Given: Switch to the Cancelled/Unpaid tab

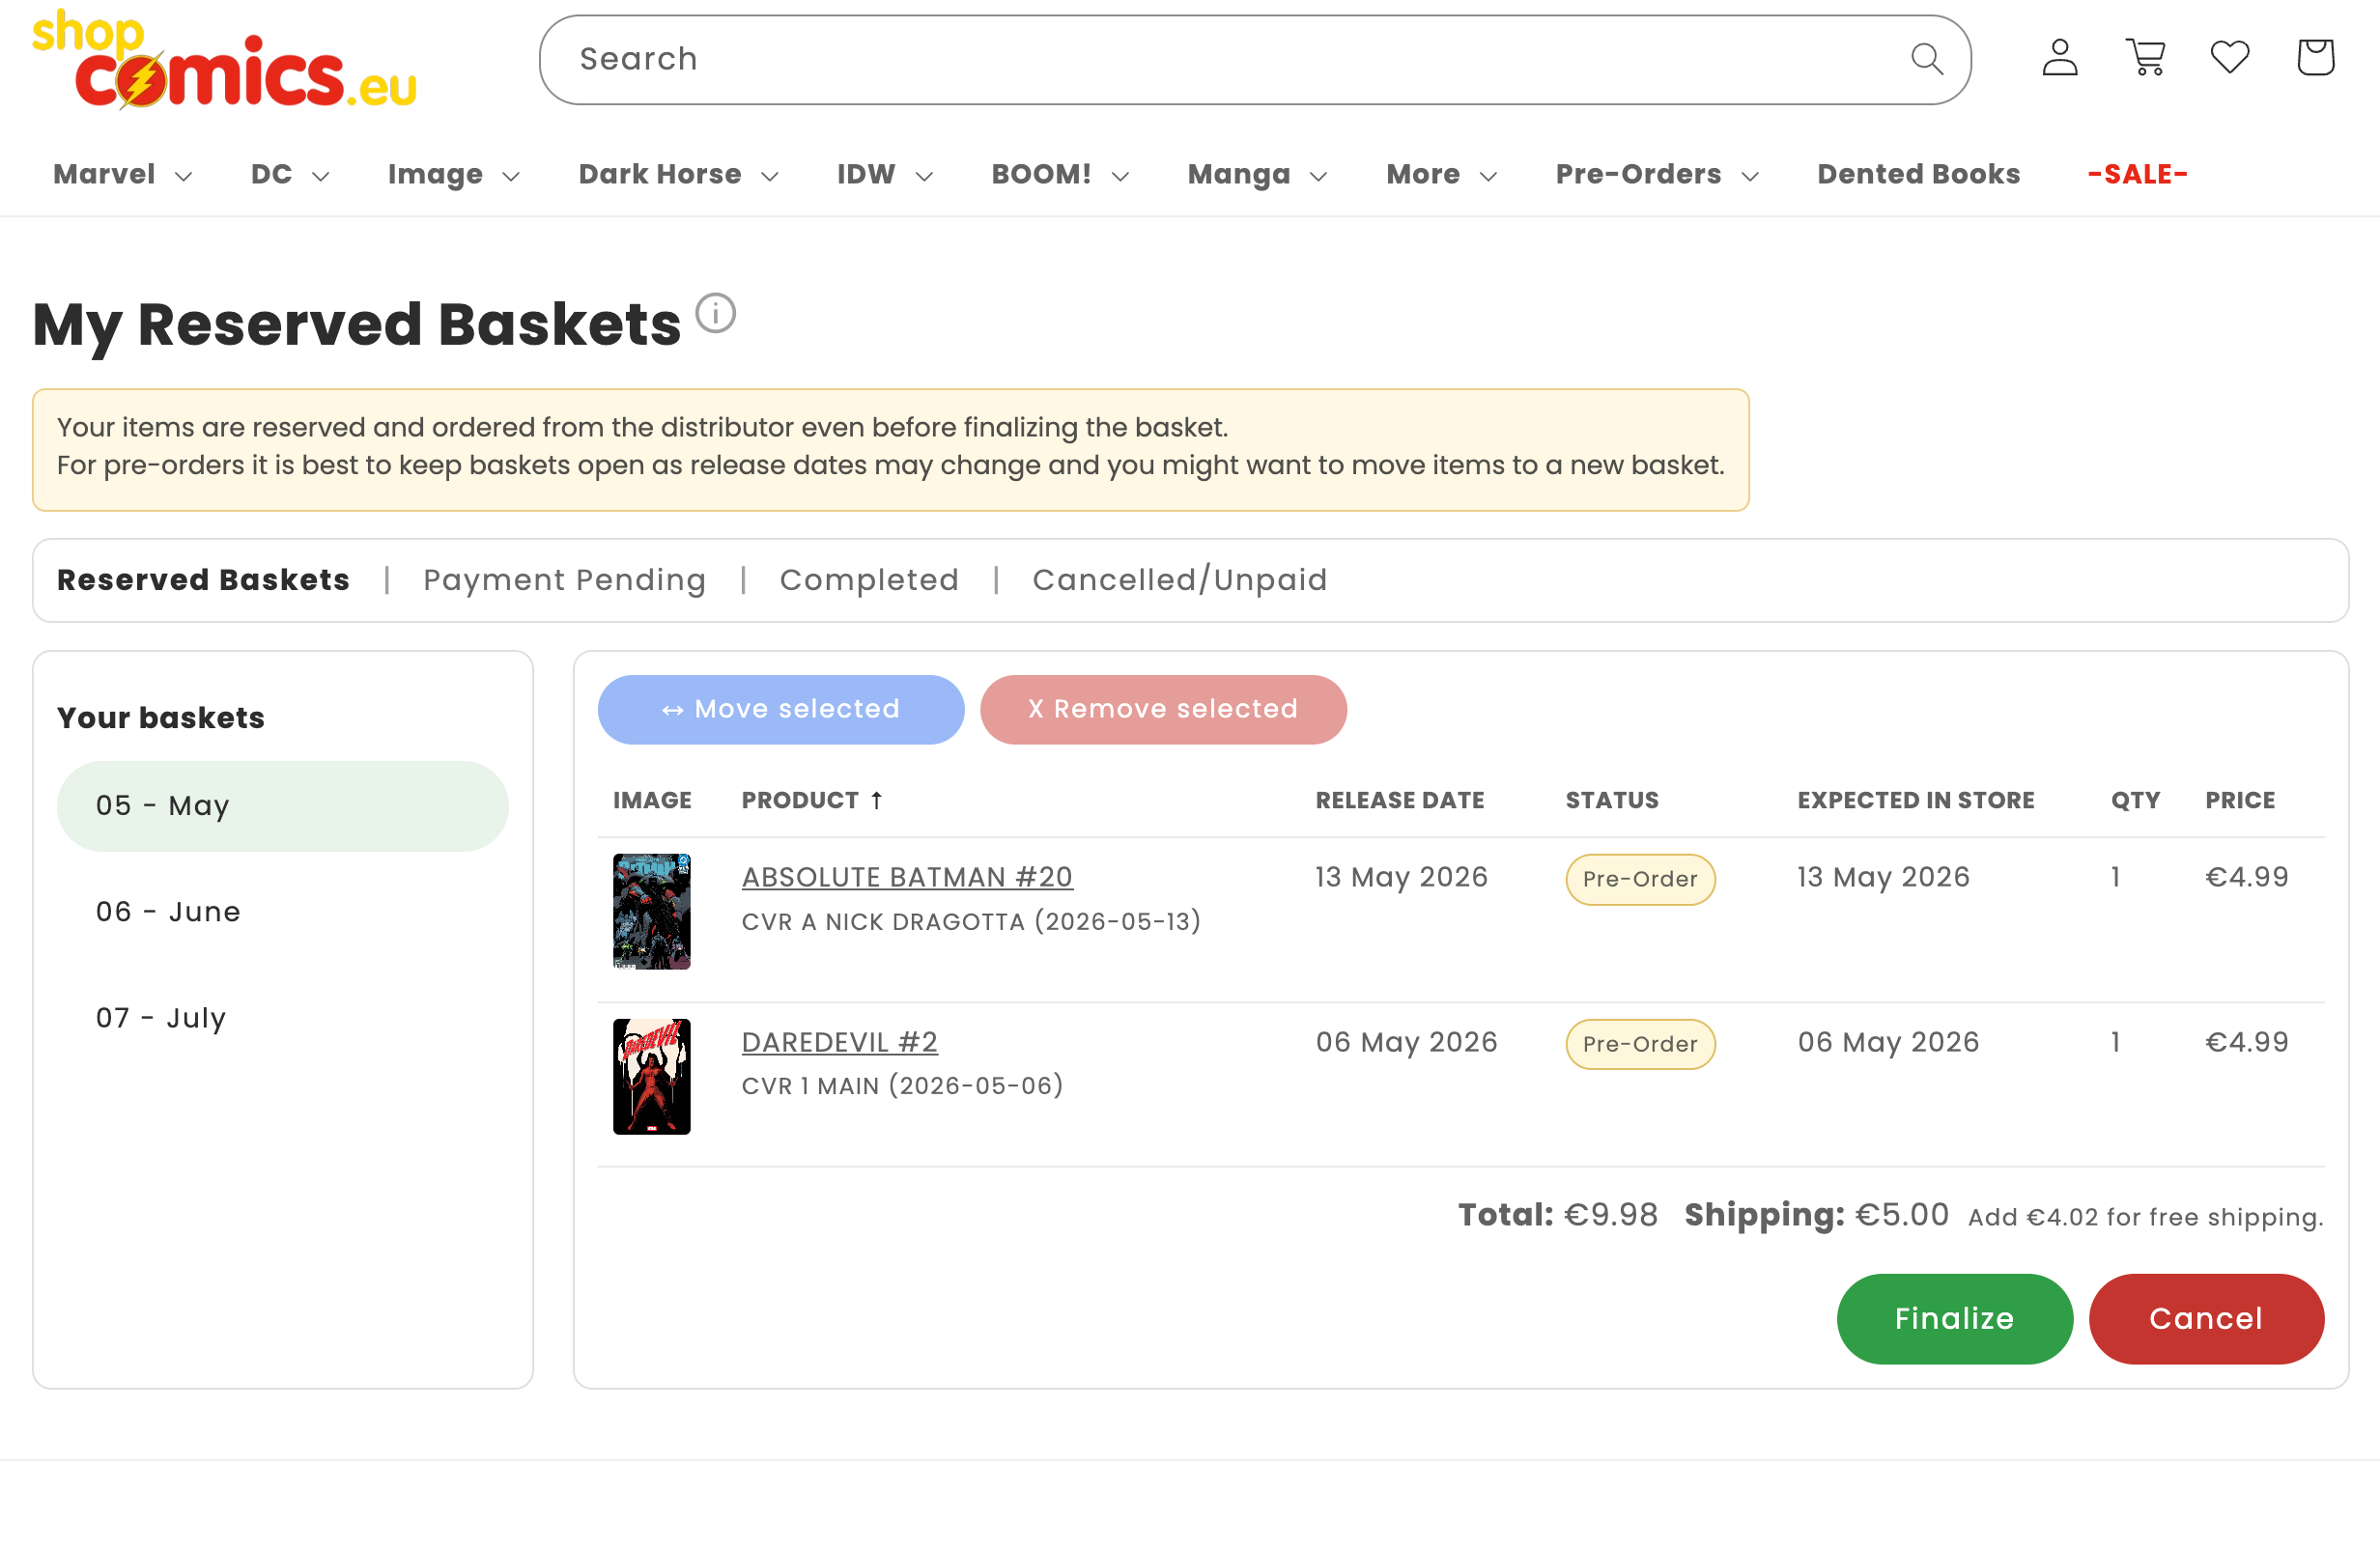Looking at the screenshot, I should [1179, 580].
